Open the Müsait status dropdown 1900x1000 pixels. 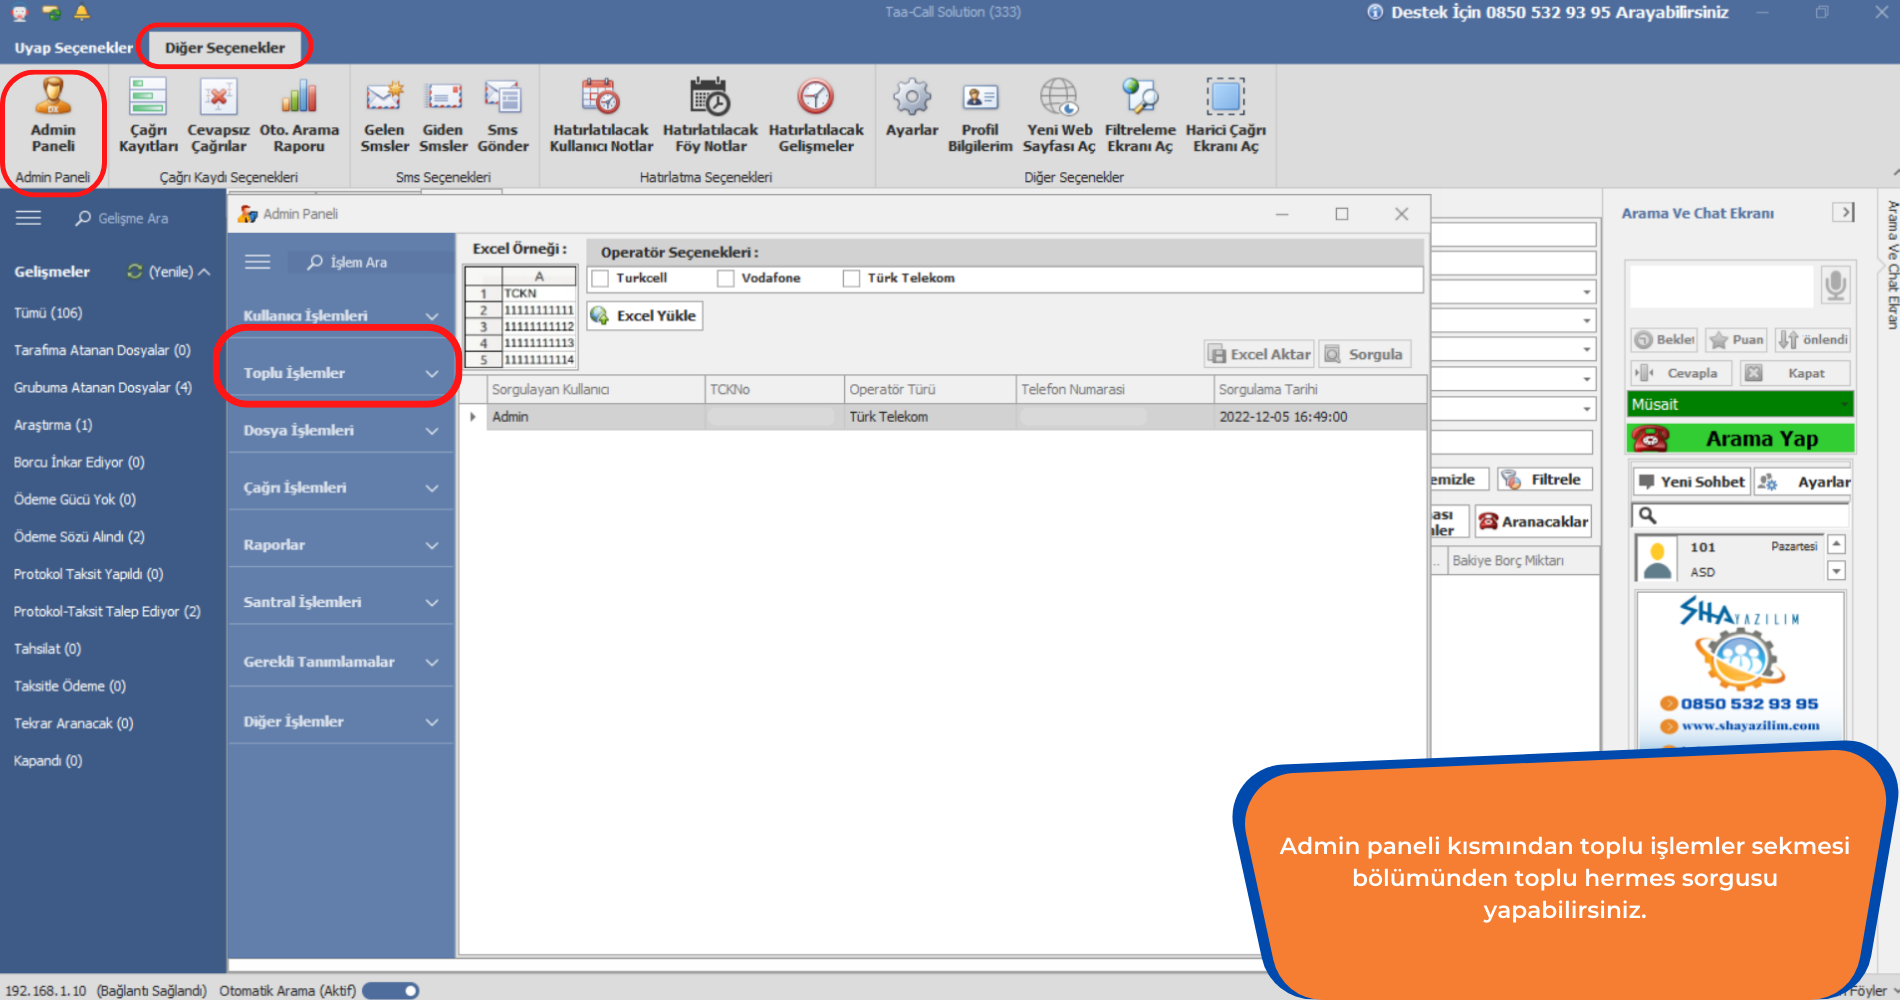pos(1741,404)
